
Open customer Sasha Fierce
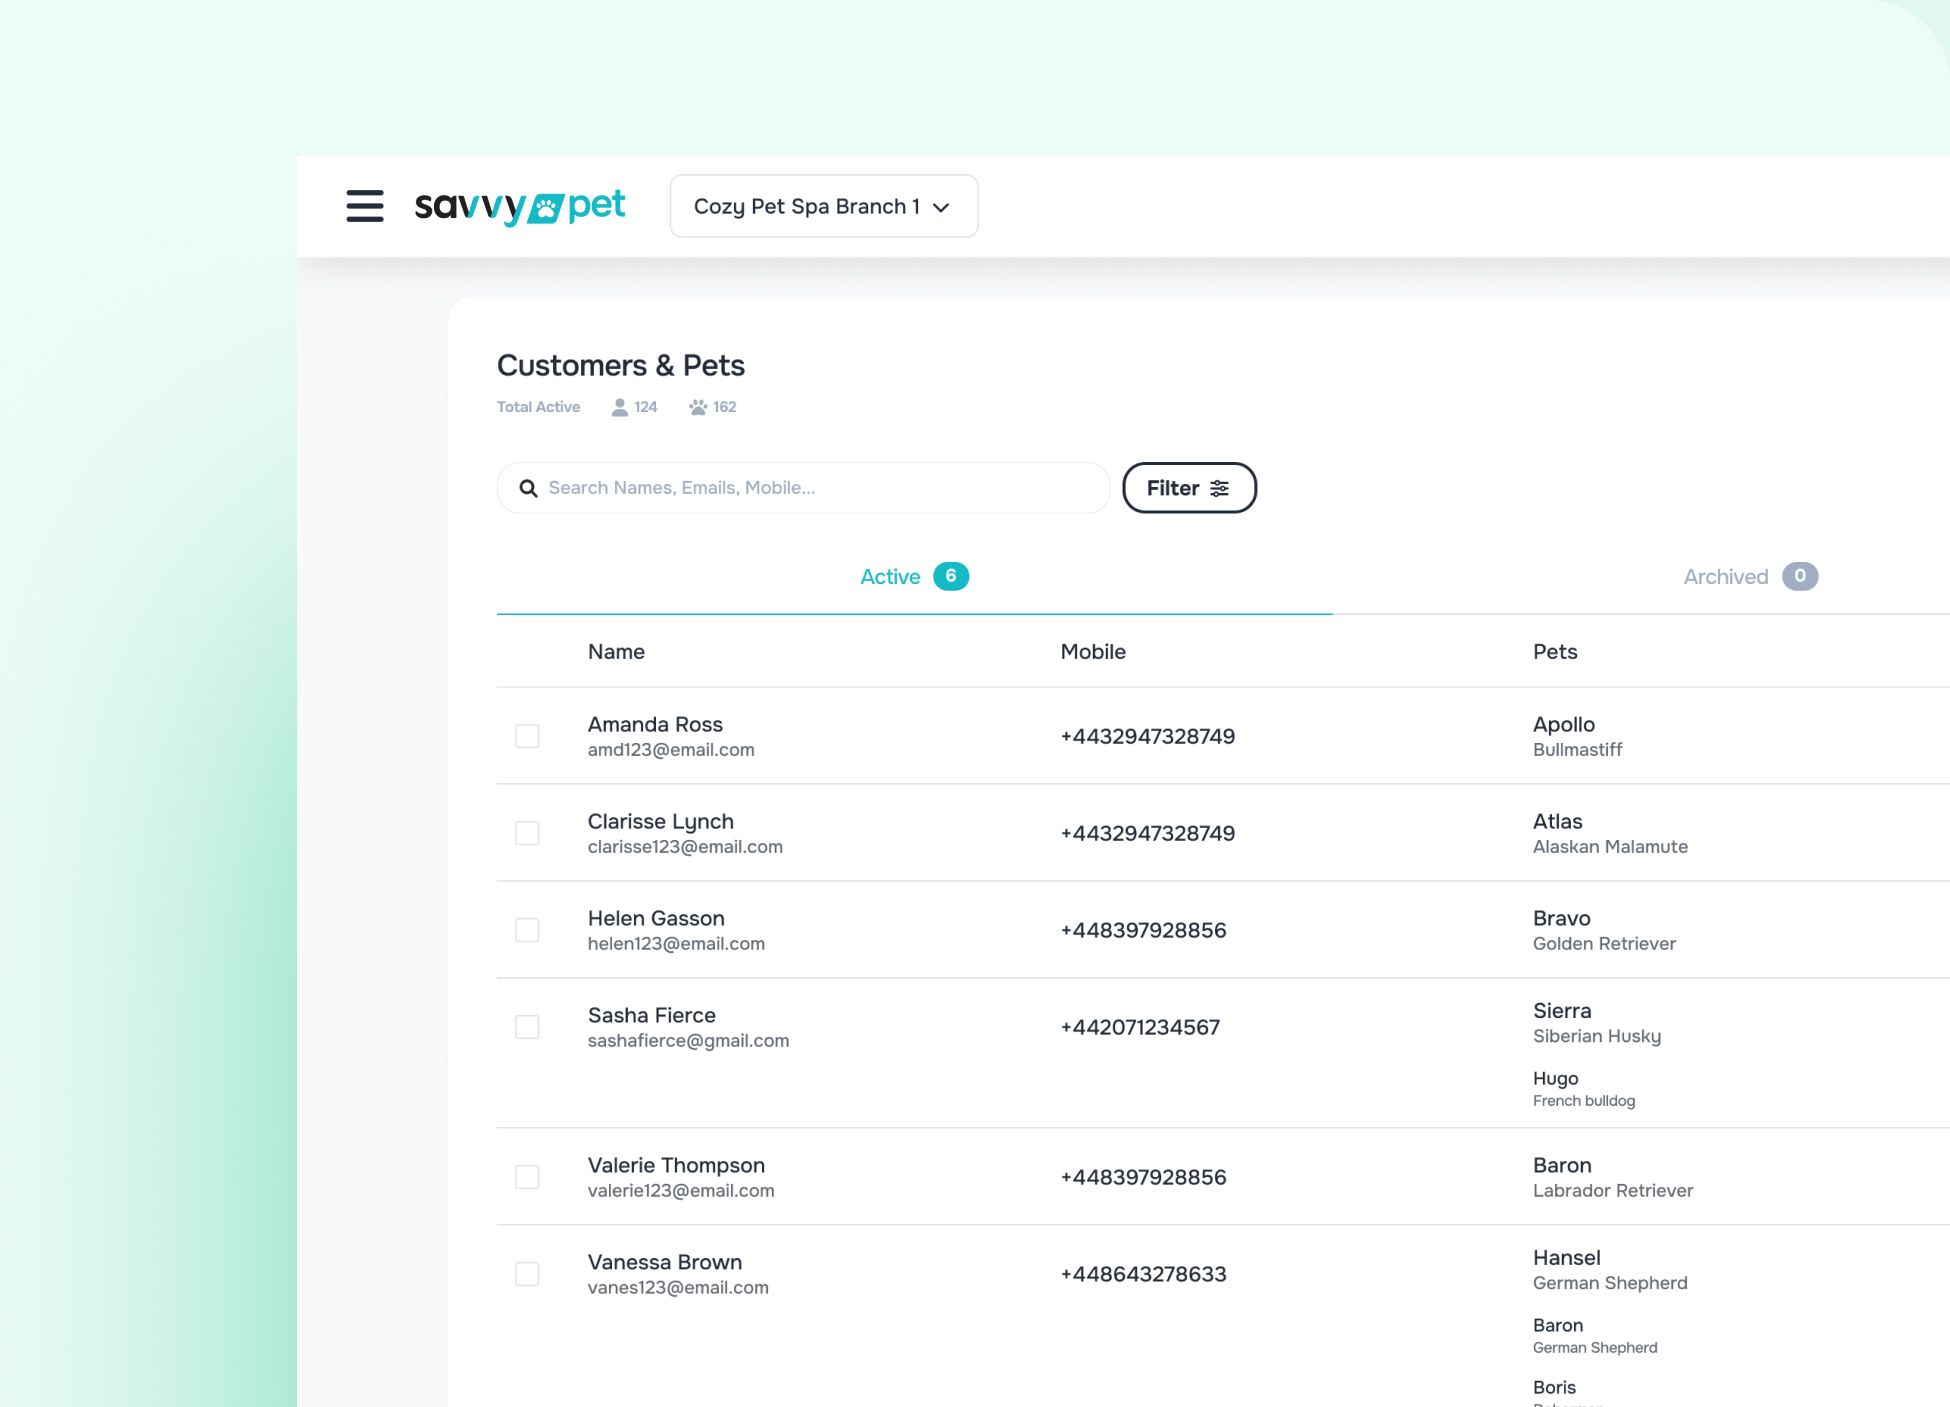click(652, 1015)
